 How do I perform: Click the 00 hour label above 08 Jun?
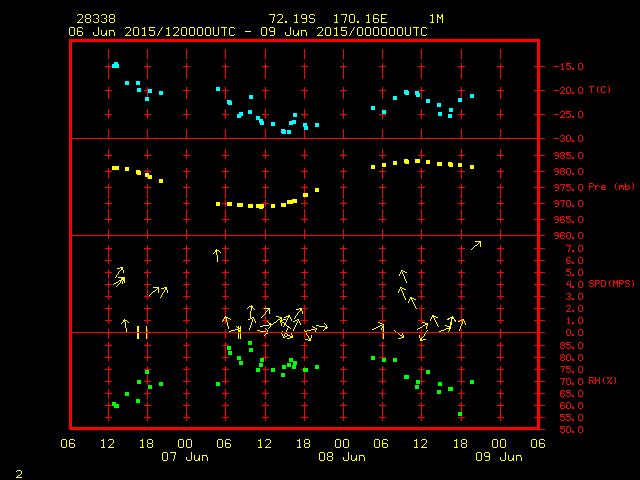342,444
